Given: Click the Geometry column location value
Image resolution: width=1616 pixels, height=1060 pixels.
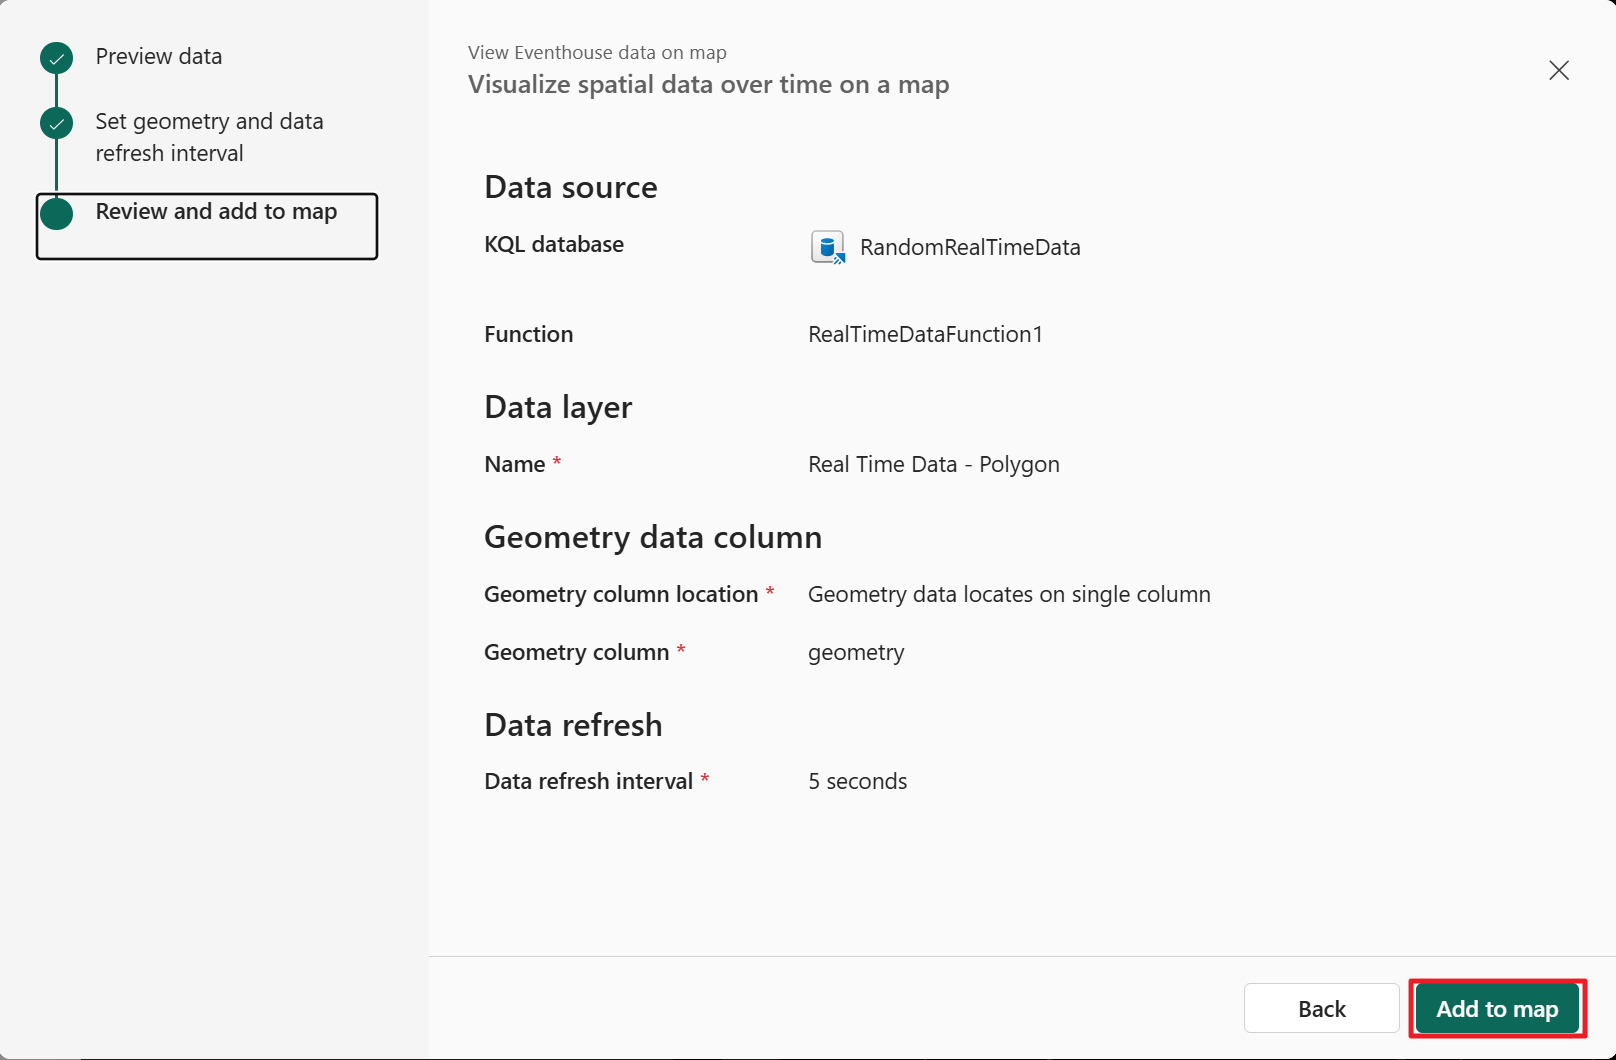Looking at the screenshot, I should click(1008, 593).
